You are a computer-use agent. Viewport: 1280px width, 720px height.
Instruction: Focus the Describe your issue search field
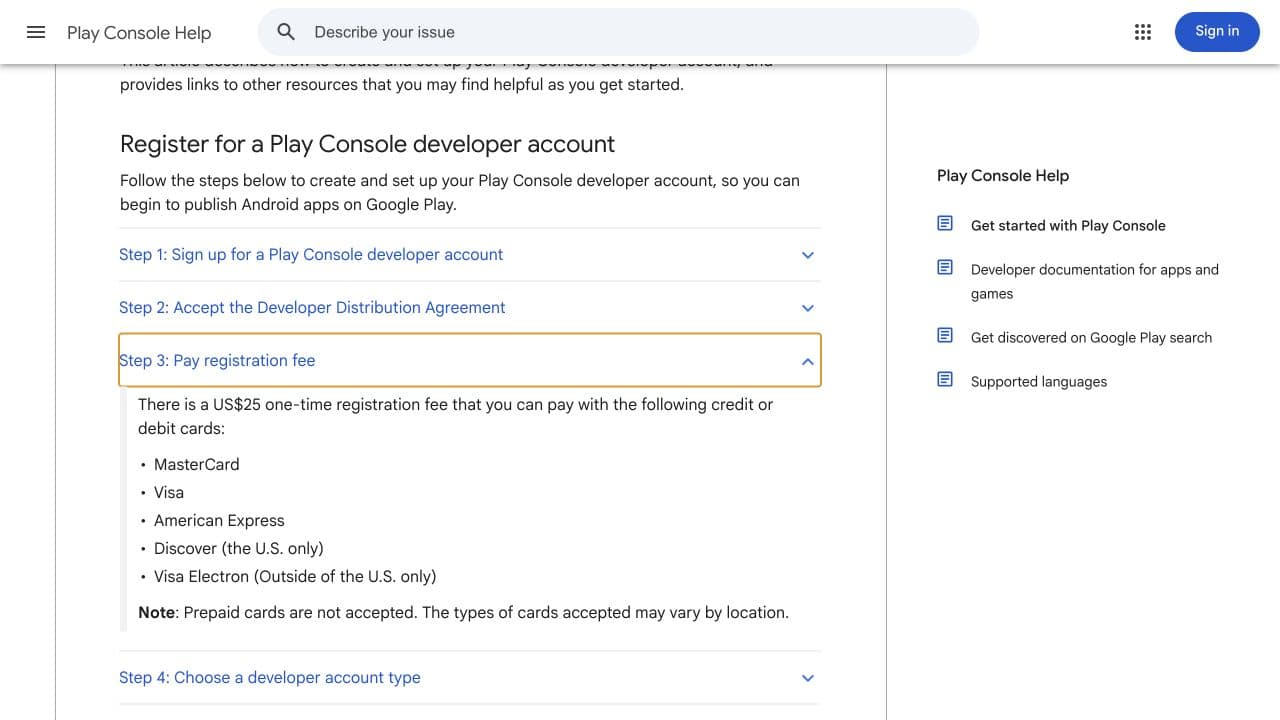click(x=618, y=32)
